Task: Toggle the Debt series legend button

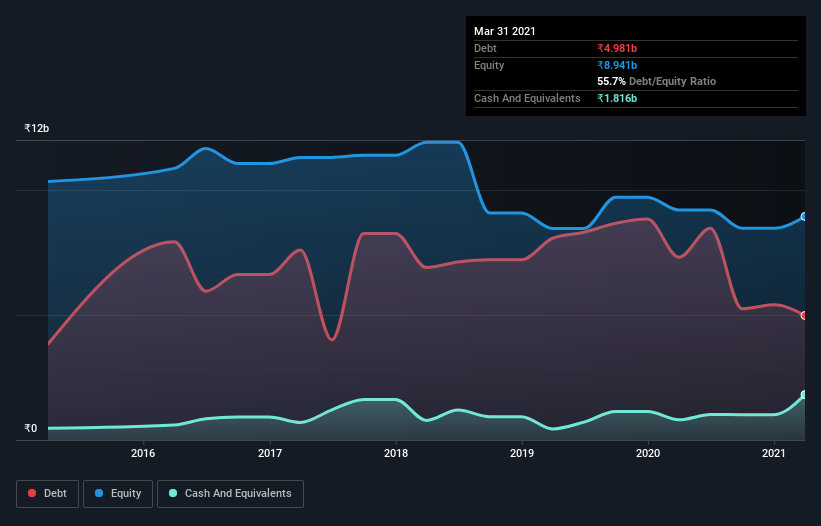Action: (x=48, y=494)
